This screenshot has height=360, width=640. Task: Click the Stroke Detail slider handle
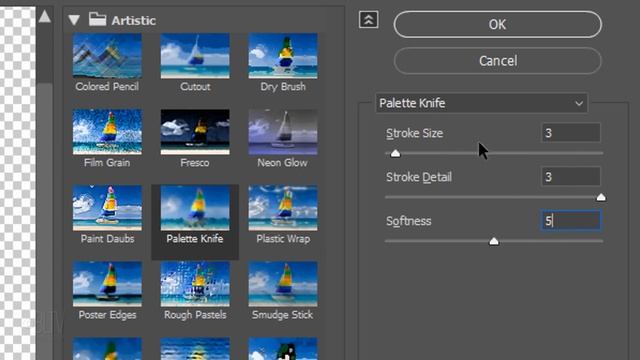(x=601, y=198)
